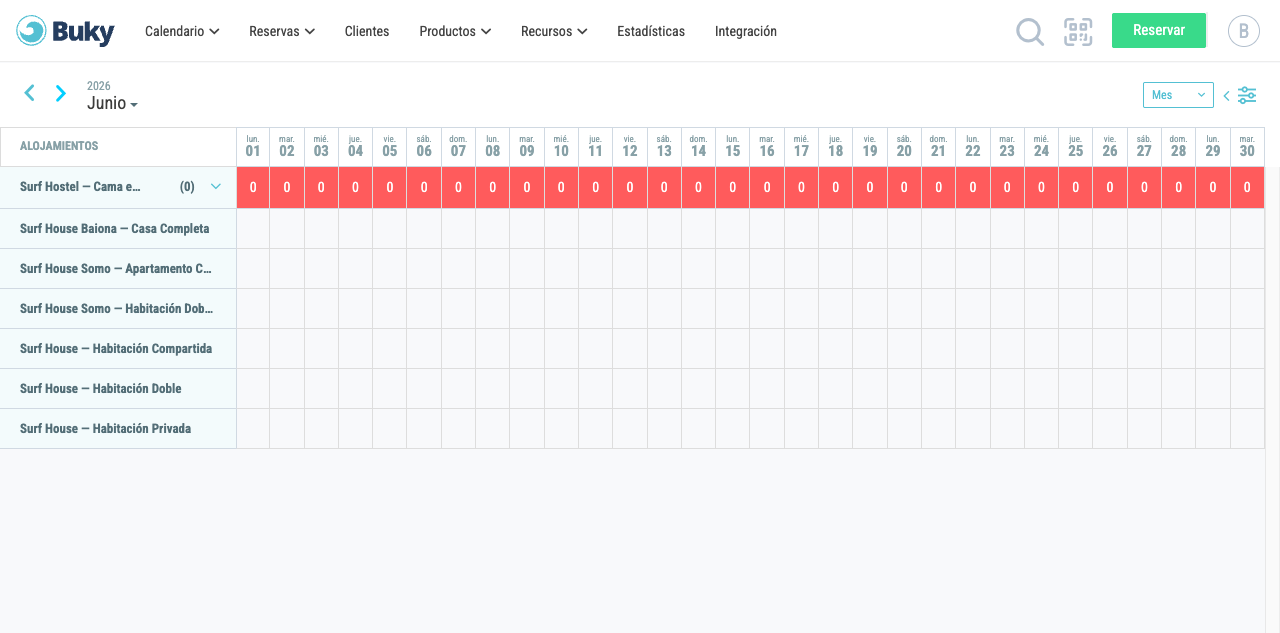Open the Calendario menu
The image size is (1280, 633).
pos(182,31)
